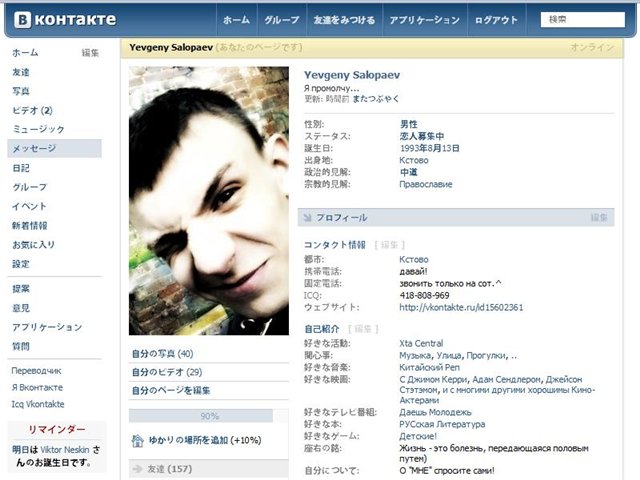Click the Прогулки interest link

(x=486, y=356)
